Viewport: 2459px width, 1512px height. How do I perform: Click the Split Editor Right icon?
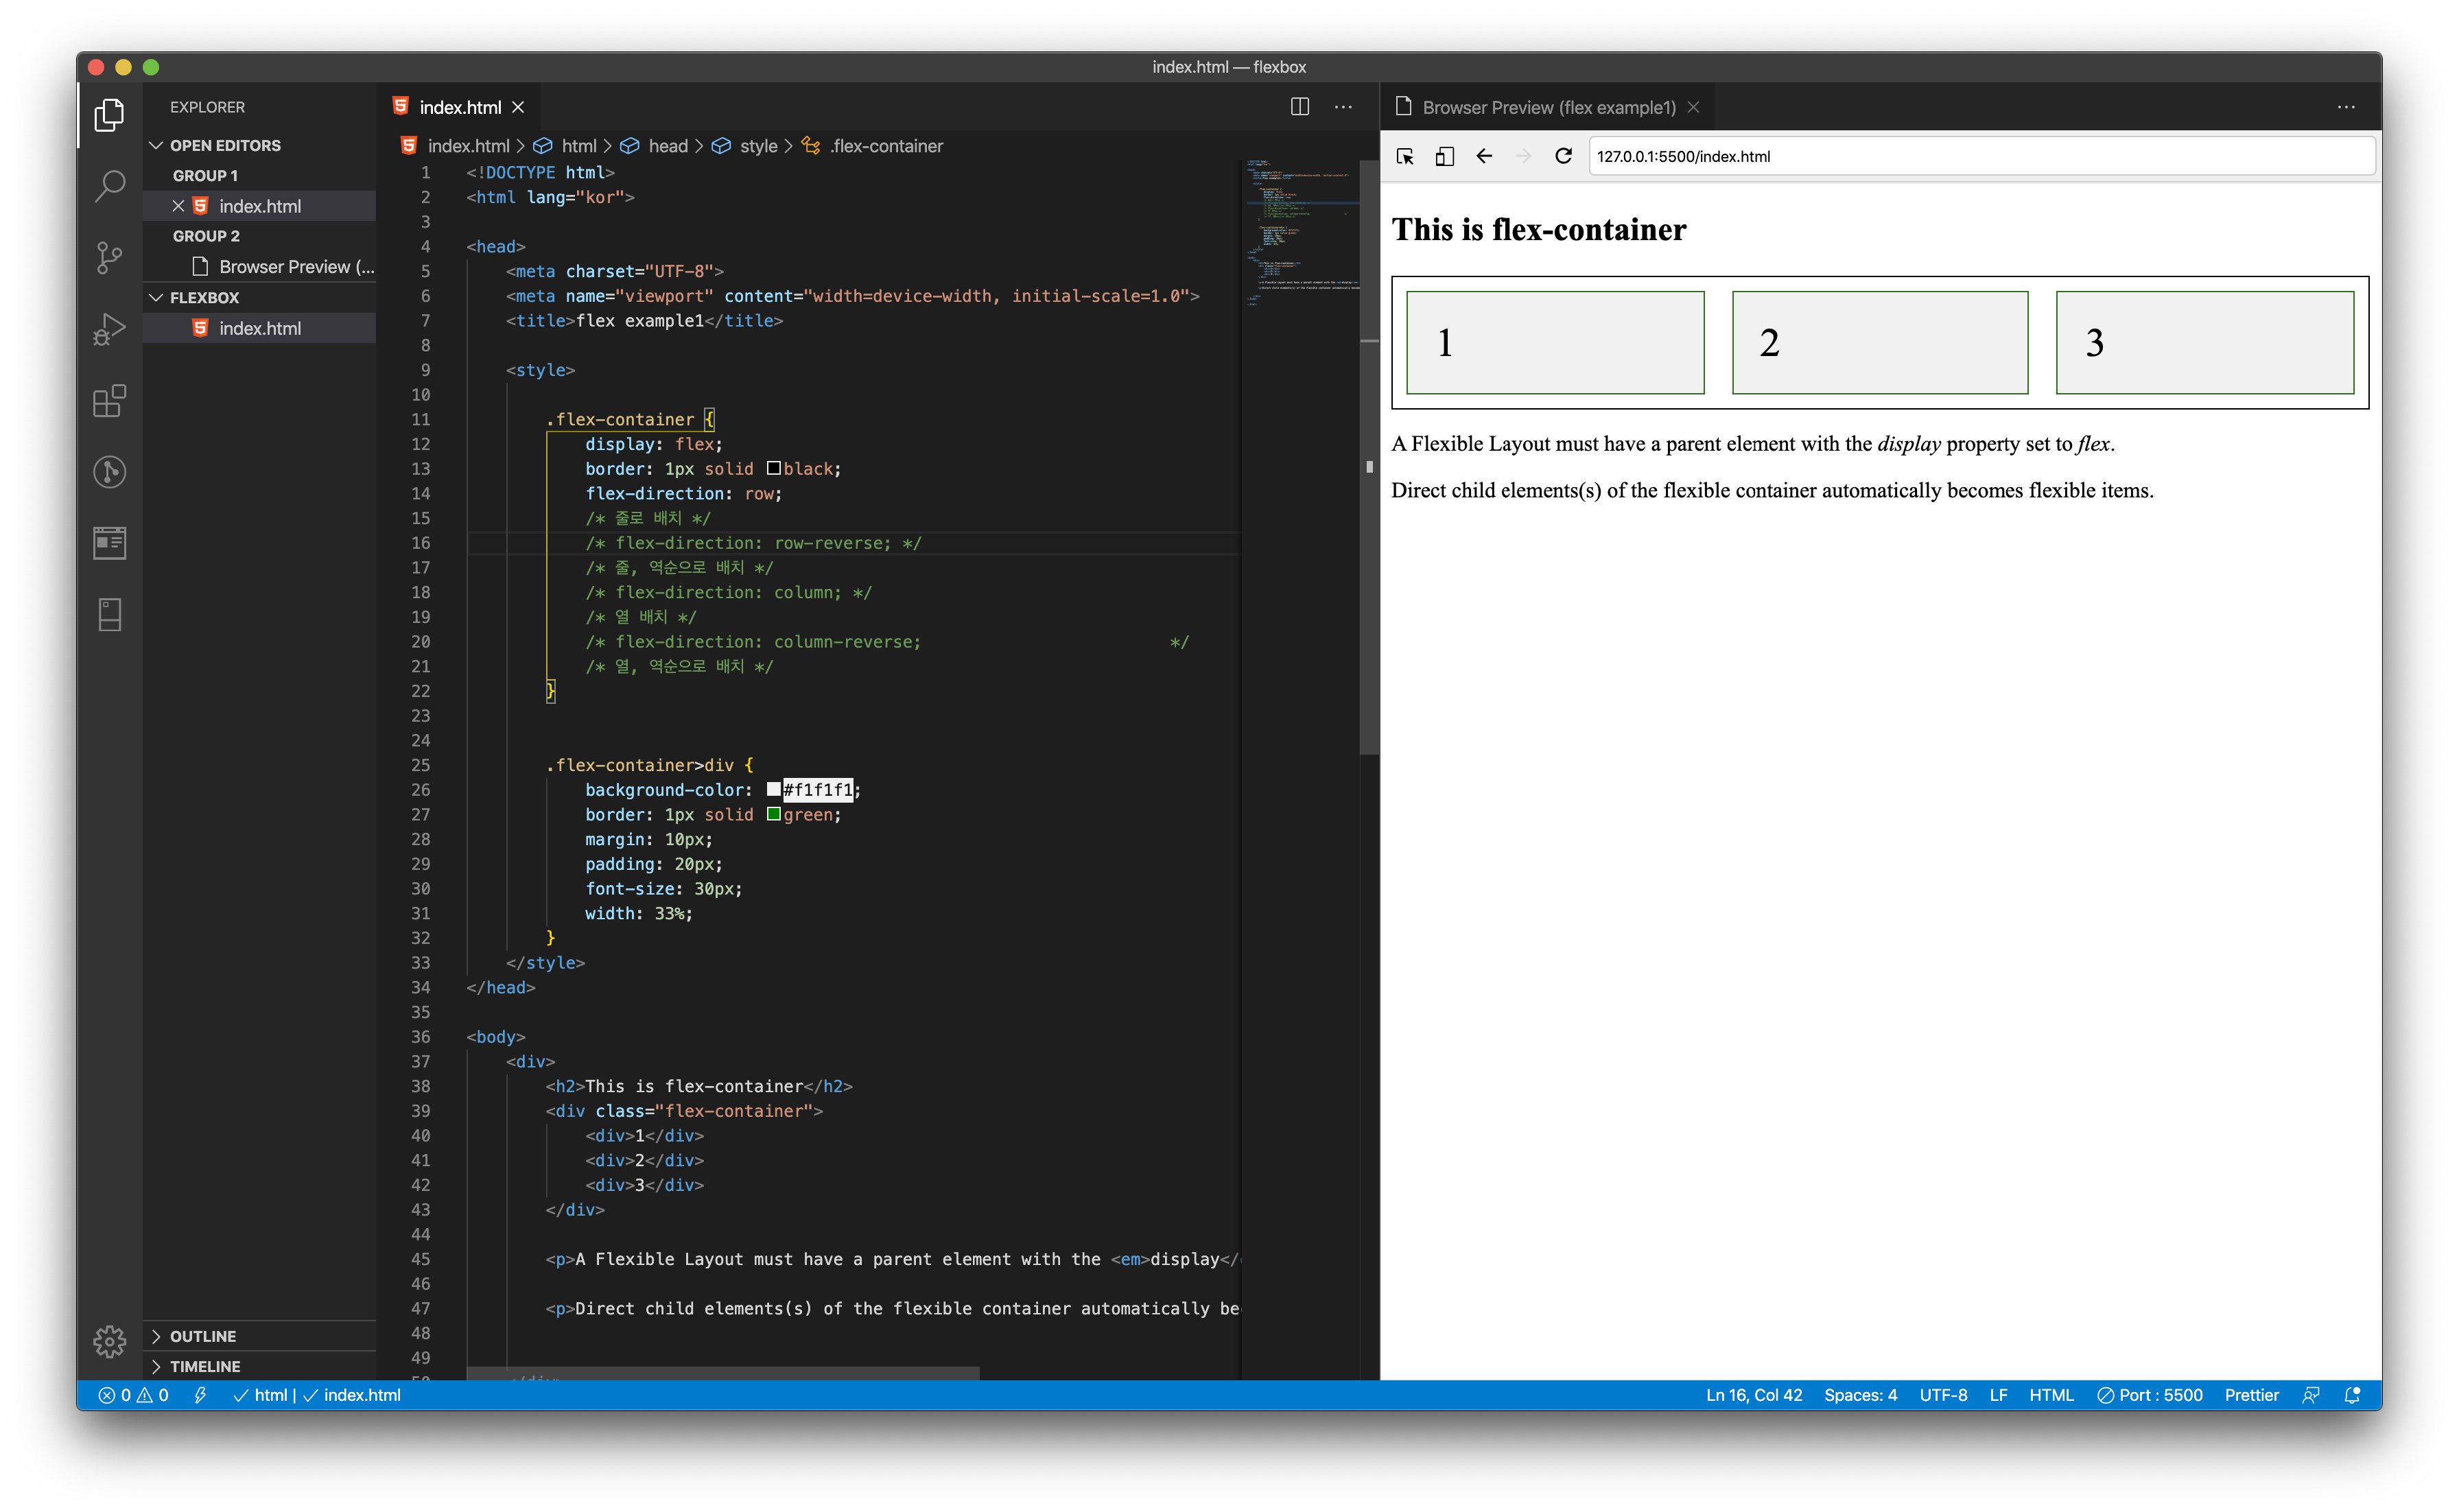1299,107
